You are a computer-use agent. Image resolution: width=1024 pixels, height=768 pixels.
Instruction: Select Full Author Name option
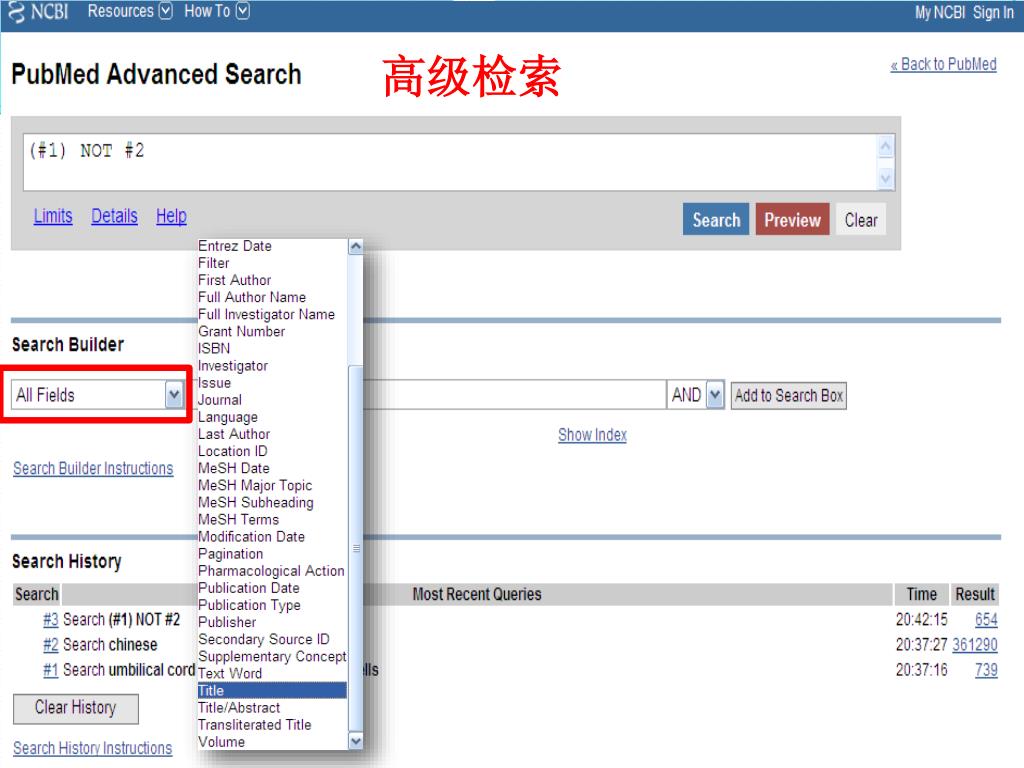pyautogui.click(x=272, y=297)
